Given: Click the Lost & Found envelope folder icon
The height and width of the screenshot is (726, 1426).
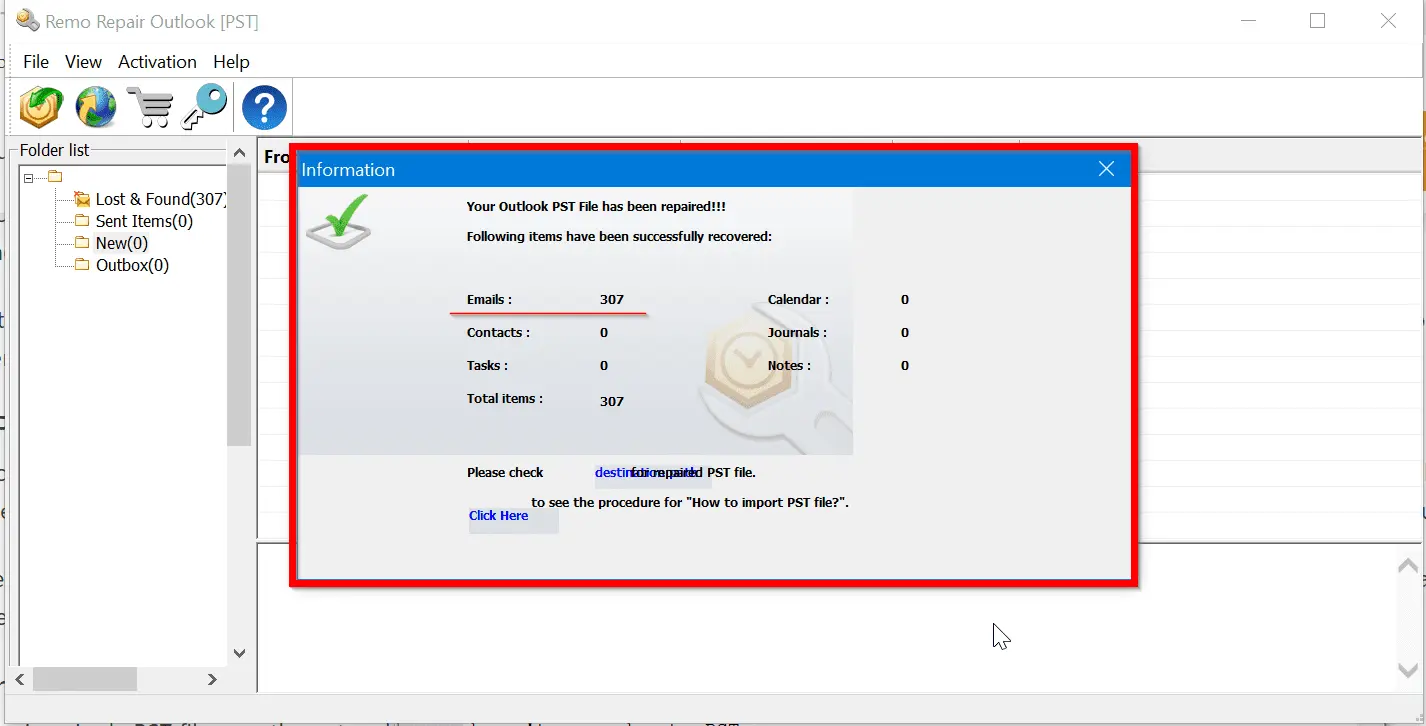Looking at the screenshot, I should [x=82, y=200].
